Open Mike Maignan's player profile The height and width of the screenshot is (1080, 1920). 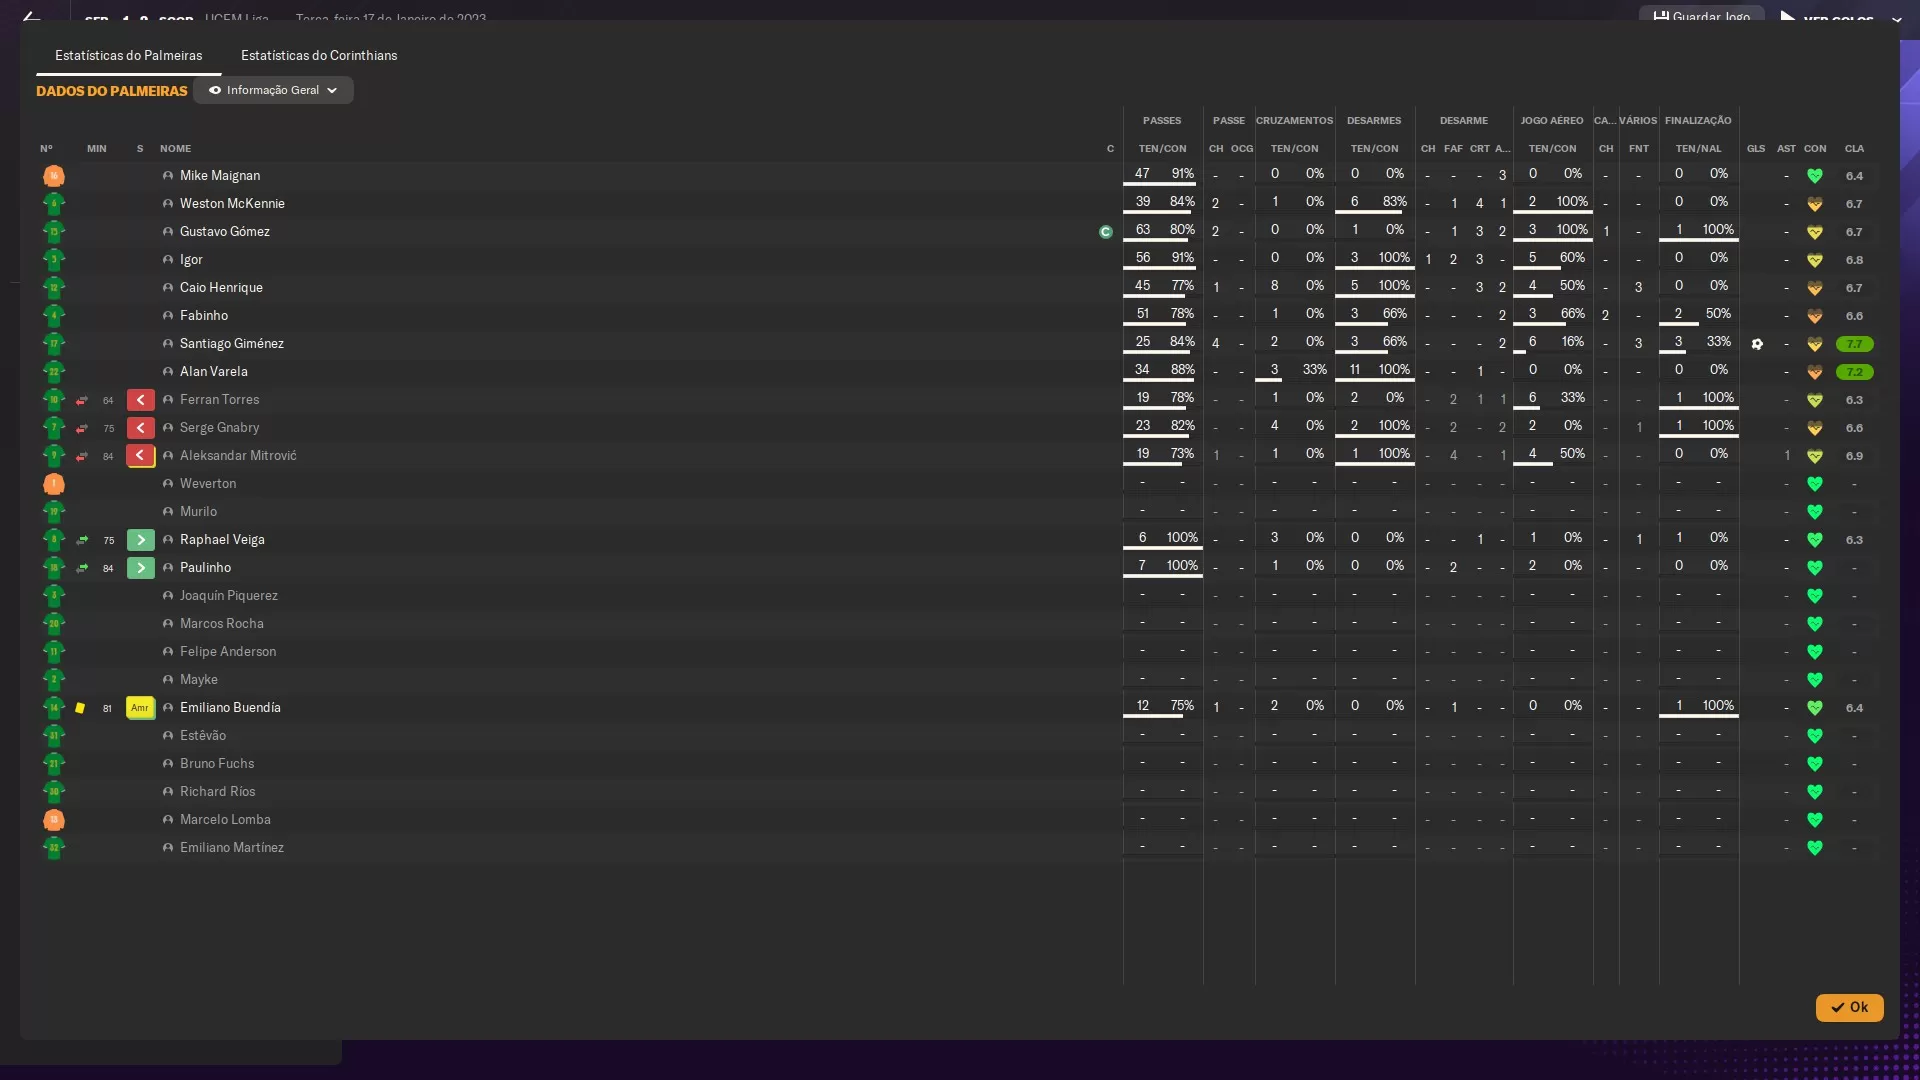tap(220, 176)
